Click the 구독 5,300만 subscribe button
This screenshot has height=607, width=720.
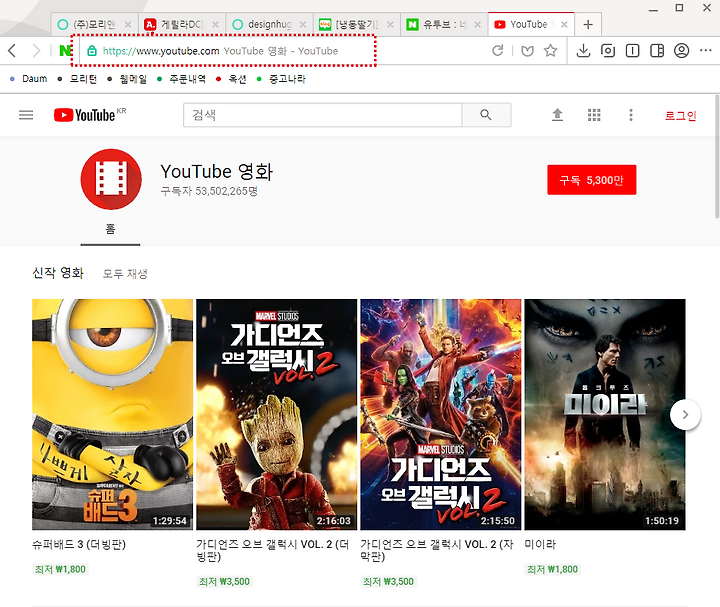pos(591,180)
